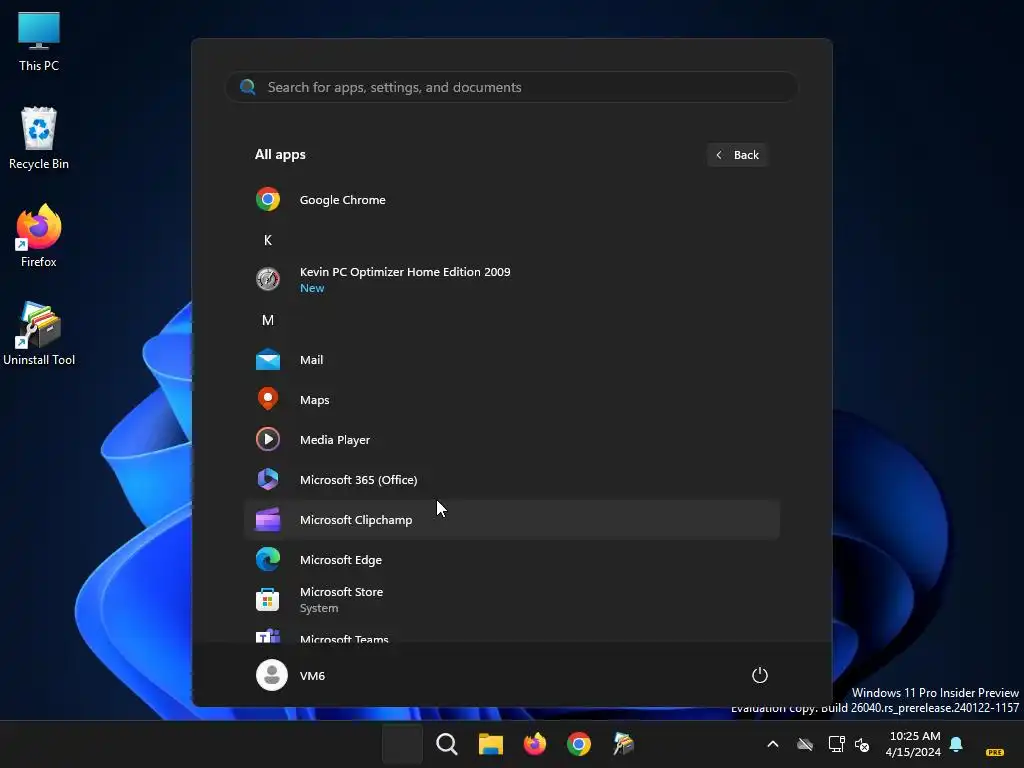This screenshot has width=1024, height=768.
Task: Click the muted volume tray icon
Action: point(862,744)
